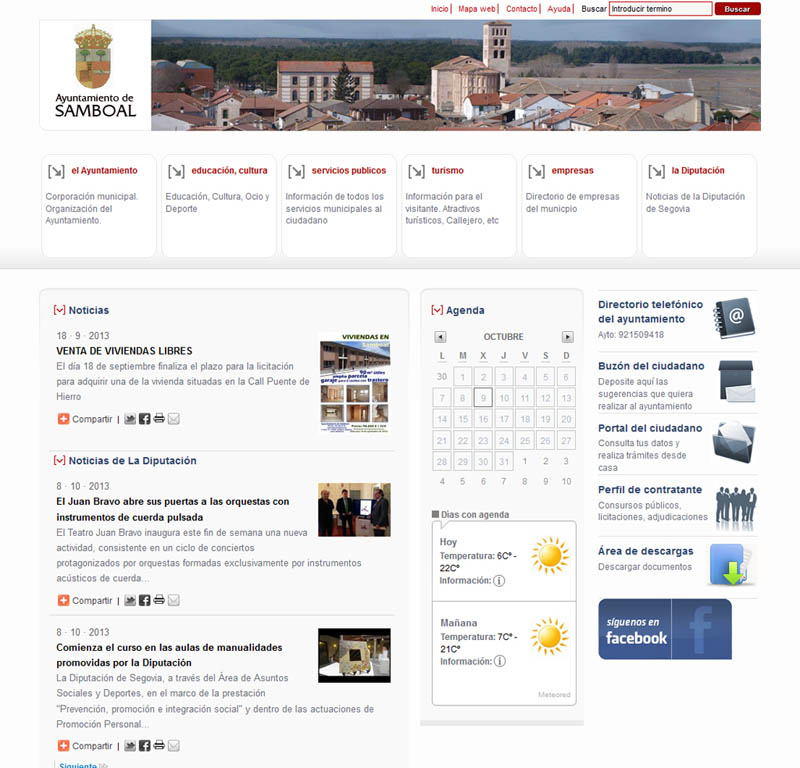The image size is (800, 768).
Task: Collapse the Agenda panel
Action: 437,310
